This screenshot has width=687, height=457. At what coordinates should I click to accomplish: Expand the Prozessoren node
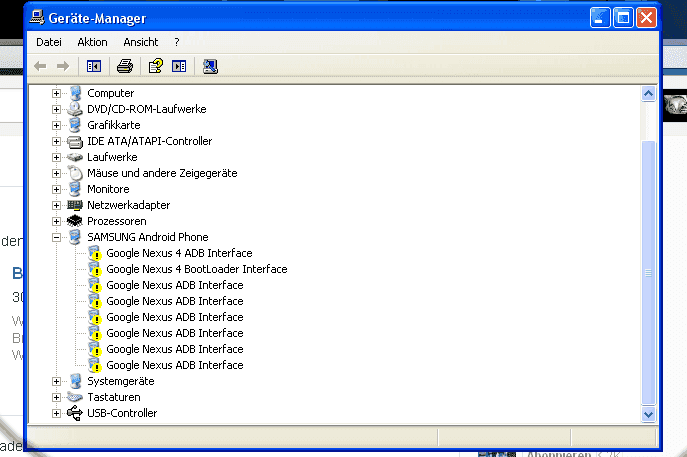[56, 221]
